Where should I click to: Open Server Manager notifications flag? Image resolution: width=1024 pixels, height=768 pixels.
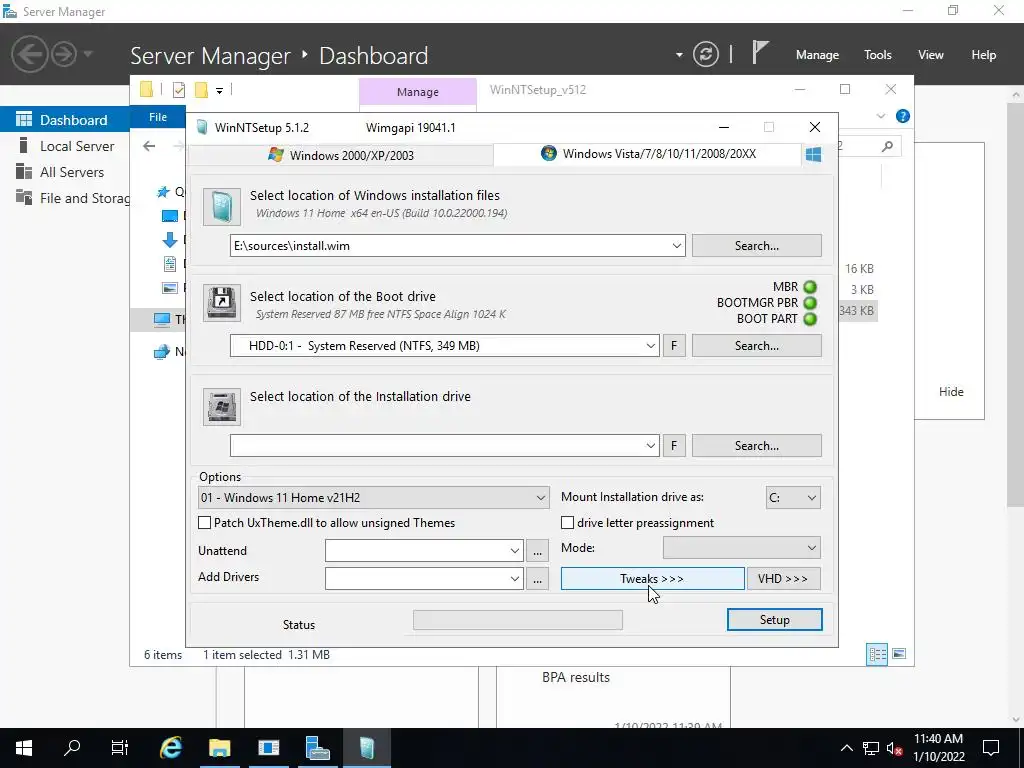[x=759, y=52]
